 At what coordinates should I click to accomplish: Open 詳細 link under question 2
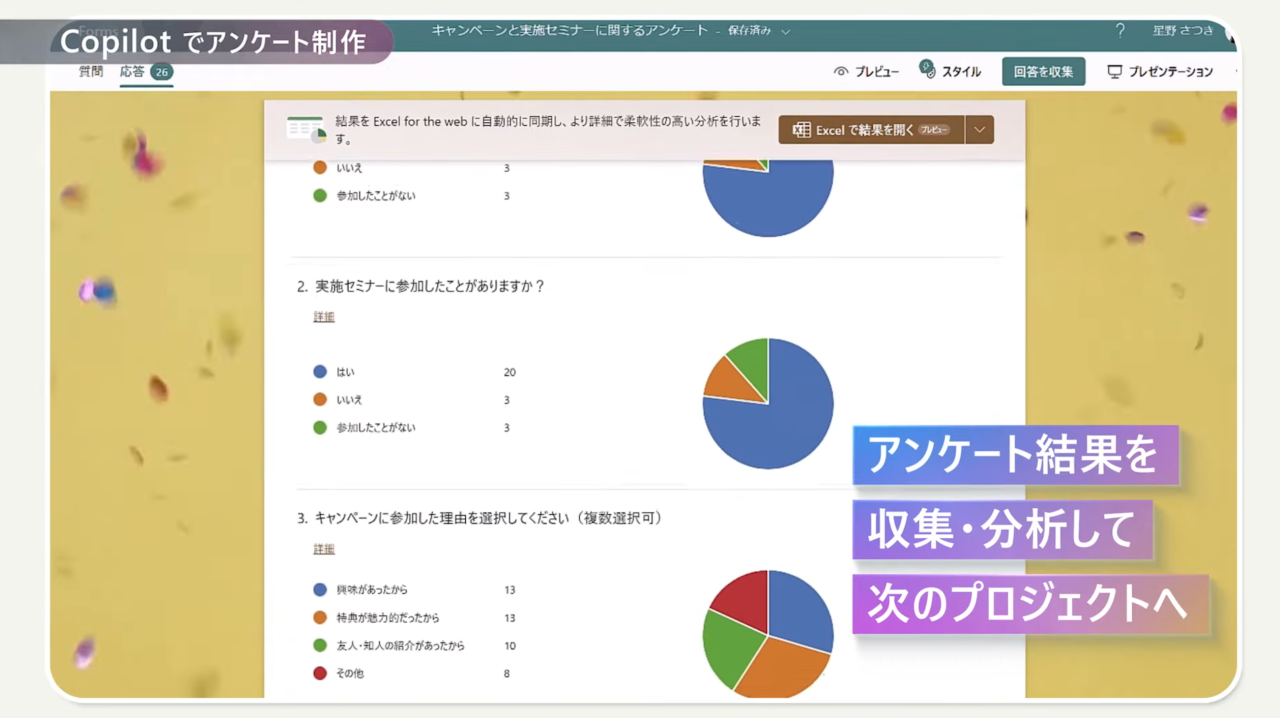[x=324, y=317]
